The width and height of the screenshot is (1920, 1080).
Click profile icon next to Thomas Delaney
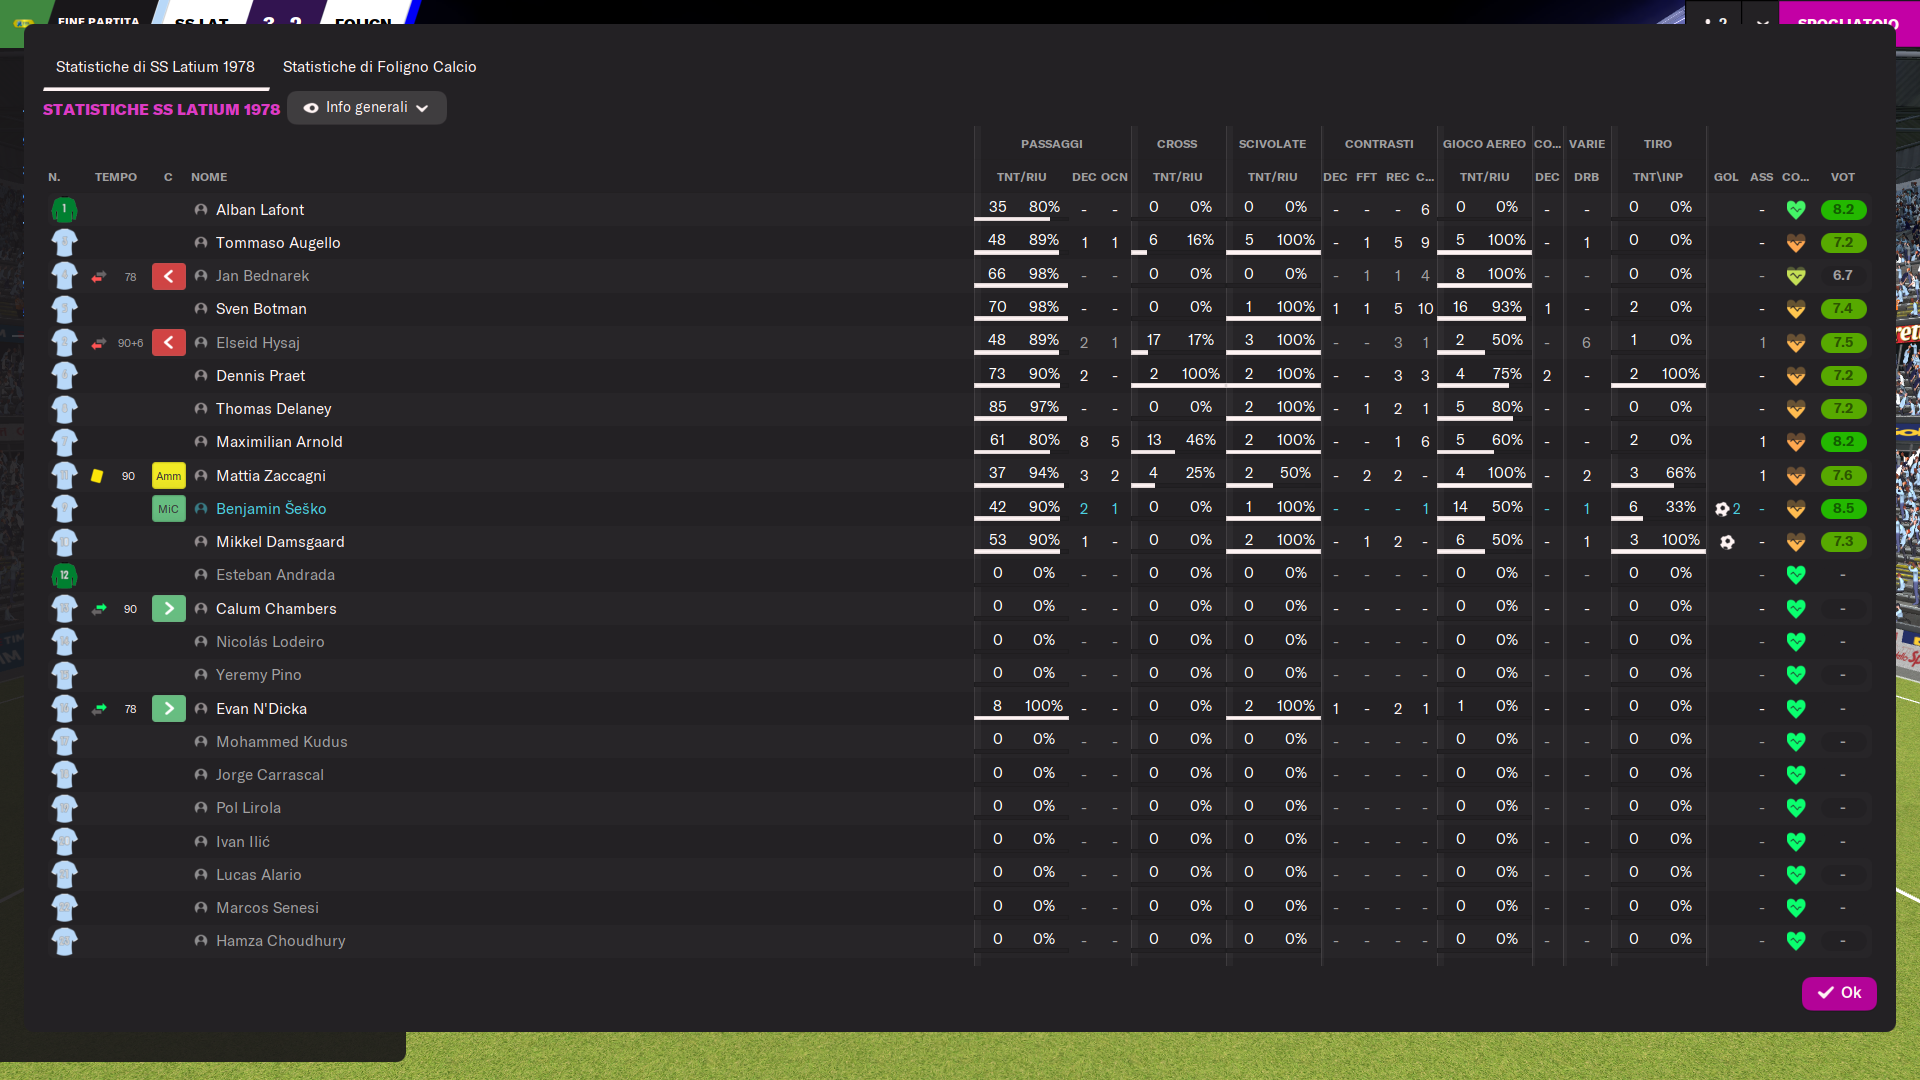coord(201,409)
